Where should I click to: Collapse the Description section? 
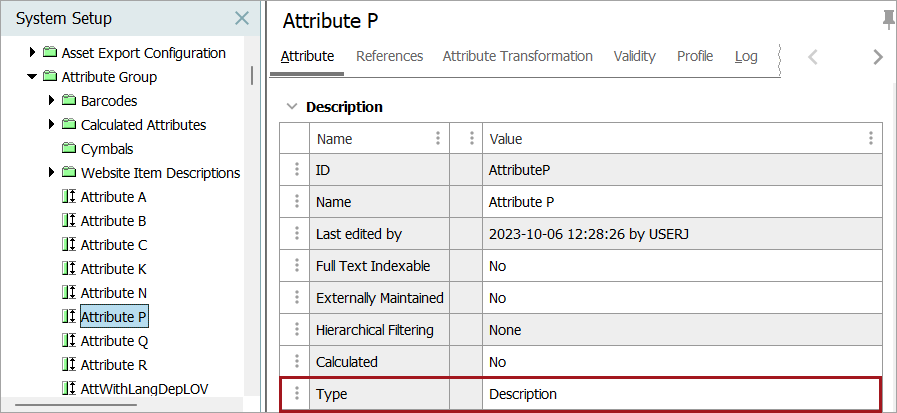[291, 107]
